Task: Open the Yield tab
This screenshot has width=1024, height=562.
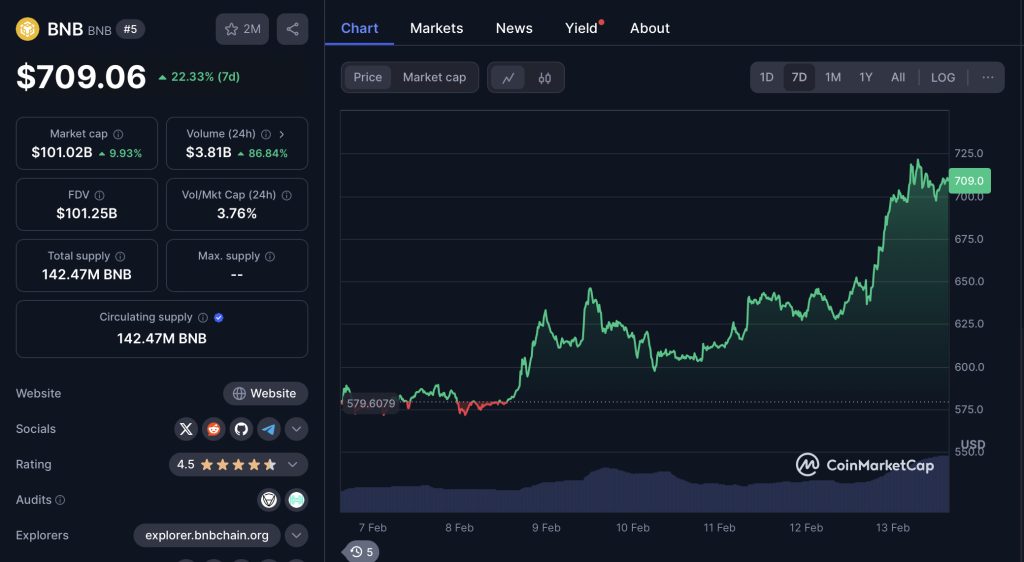Action: [581, 28]
